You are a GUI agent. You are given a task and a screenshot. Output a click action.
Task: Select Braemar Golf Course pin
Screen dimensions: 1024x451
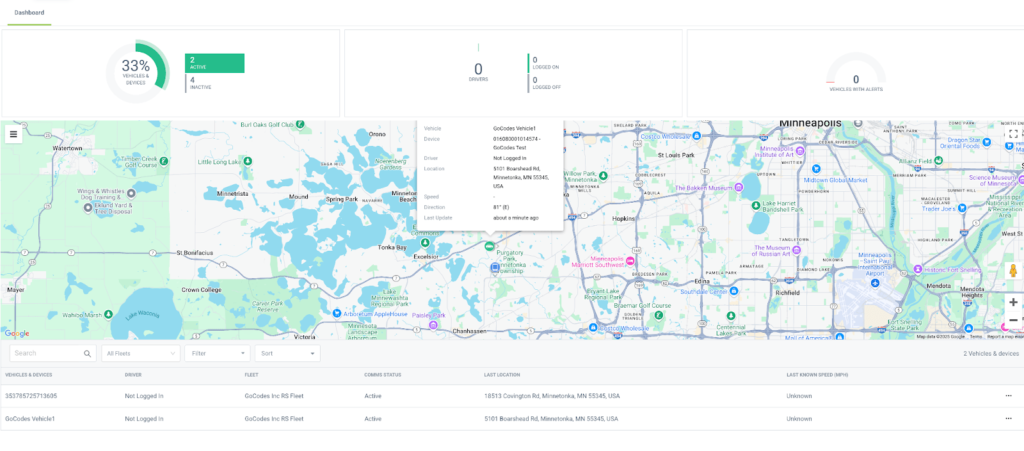coord(658,315)
